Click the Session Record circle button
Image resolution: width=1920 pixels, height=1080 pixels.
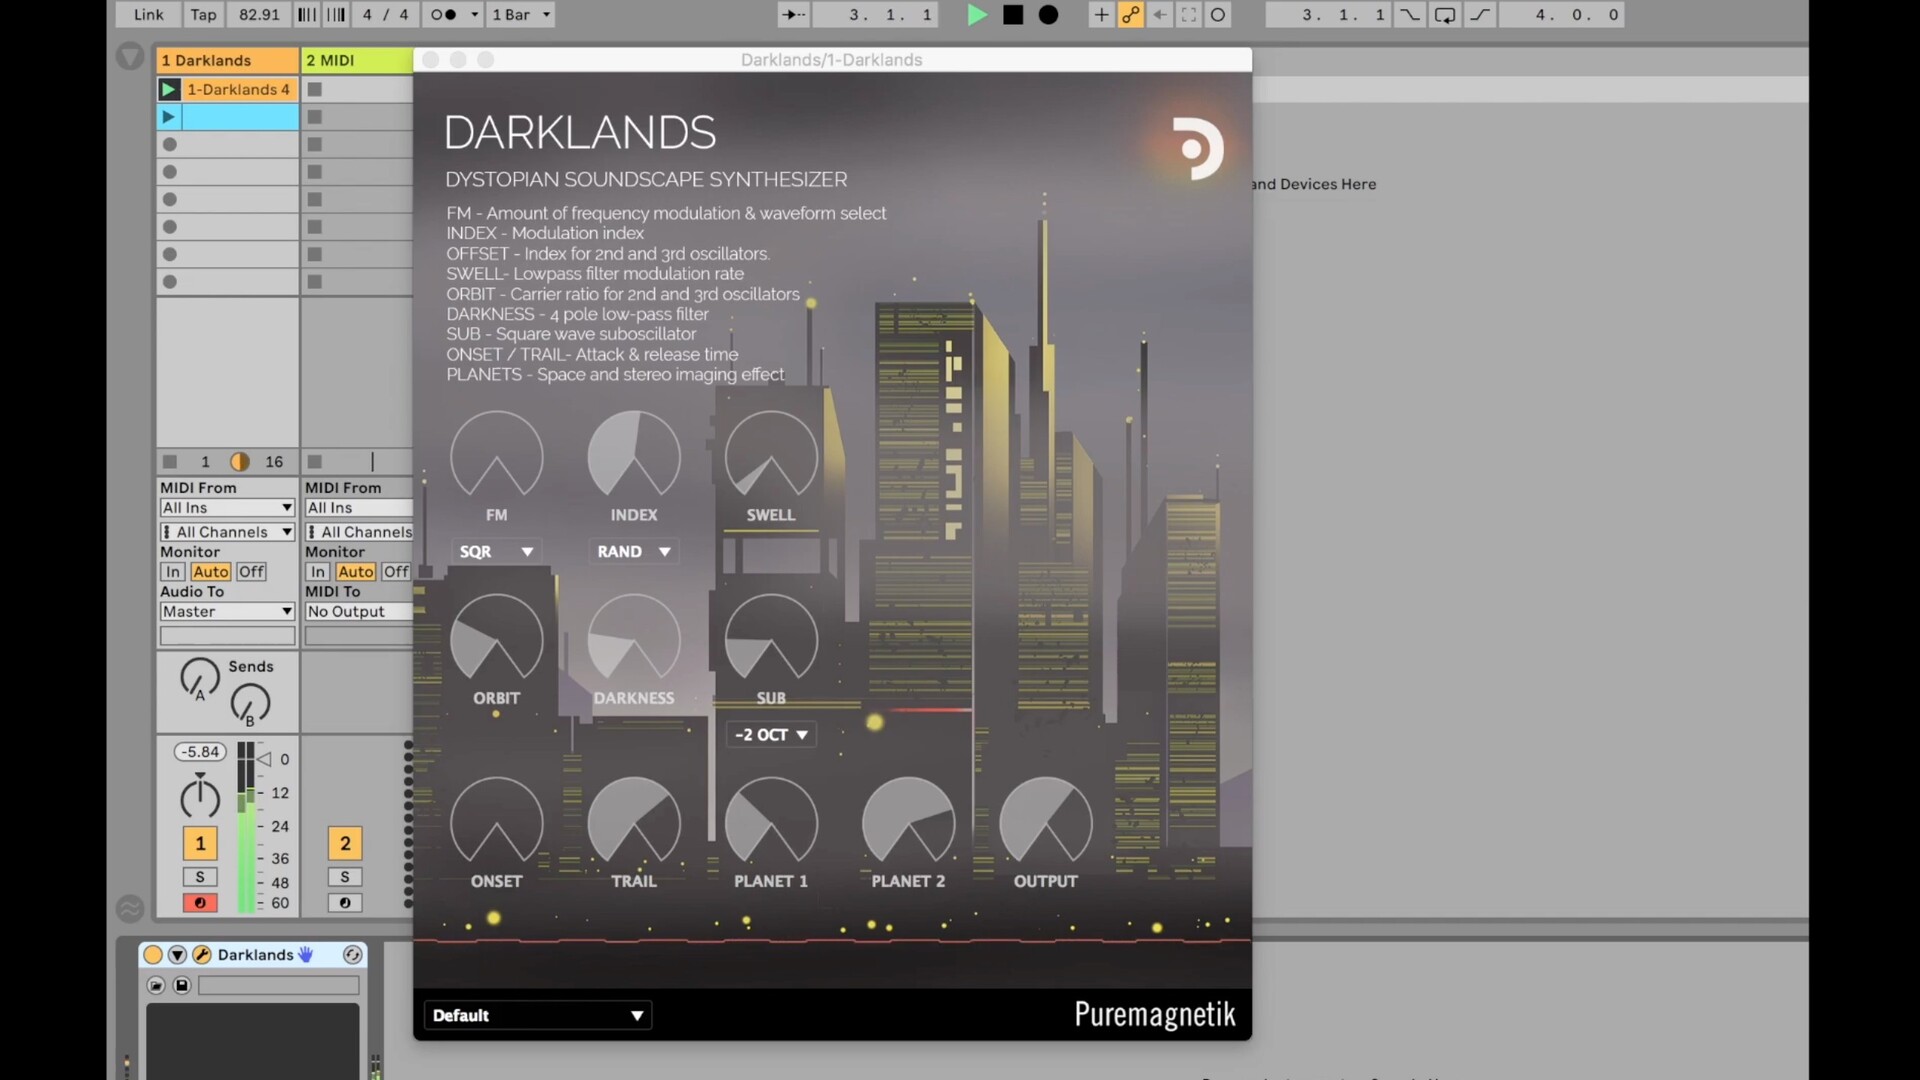[1217, 15]
